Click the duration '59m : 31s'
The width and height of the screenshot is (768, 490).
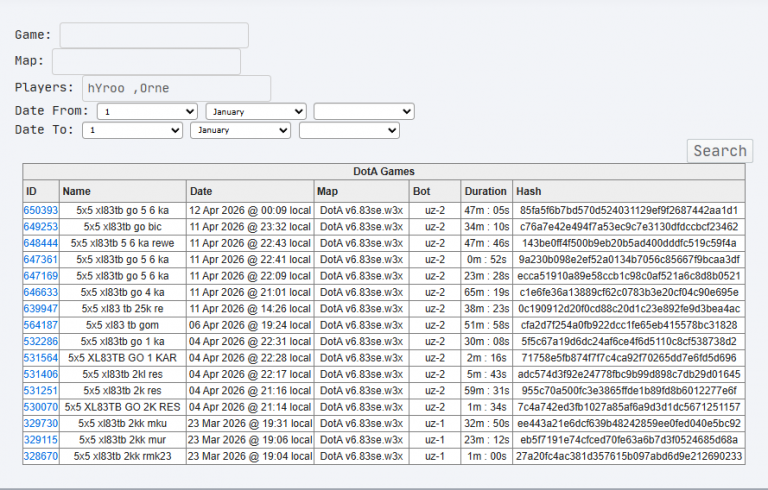[486, 391]
